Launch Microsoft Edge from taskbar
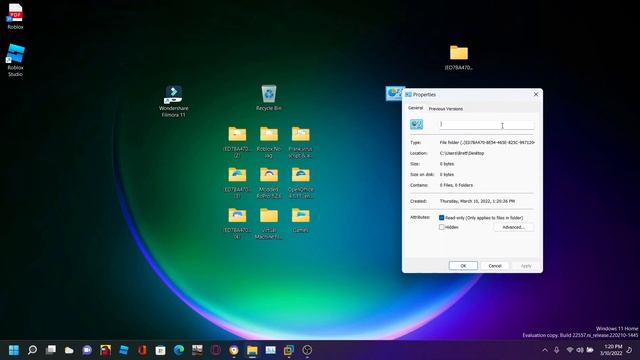 [179, 350]
